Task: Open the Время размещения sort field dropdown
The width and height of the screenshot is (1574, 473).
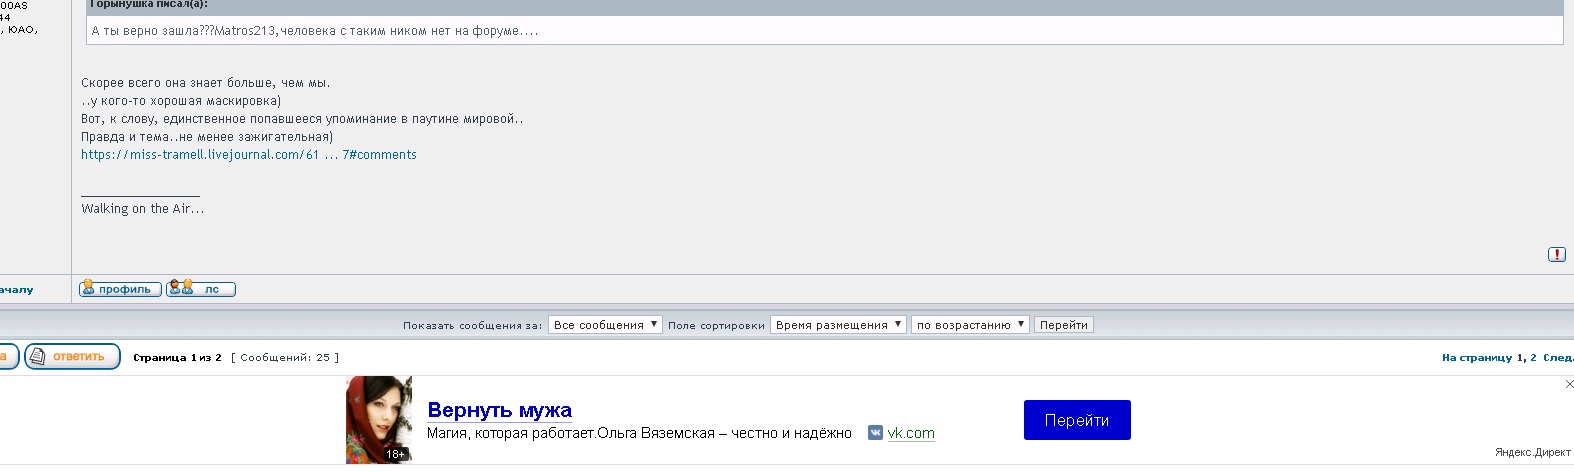Action: pyautogui.click(x=838, y=325)
